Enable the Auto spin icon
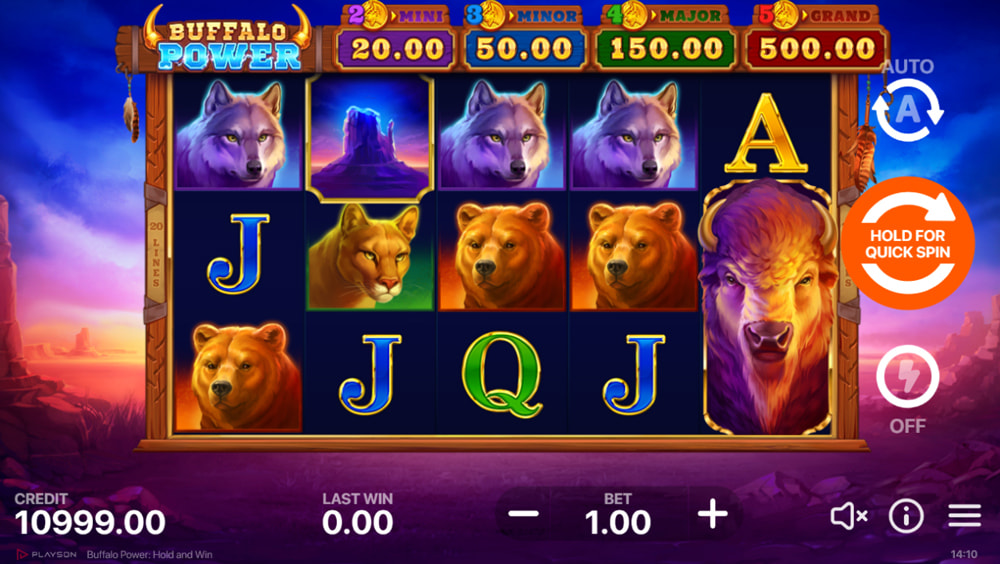 908,110
